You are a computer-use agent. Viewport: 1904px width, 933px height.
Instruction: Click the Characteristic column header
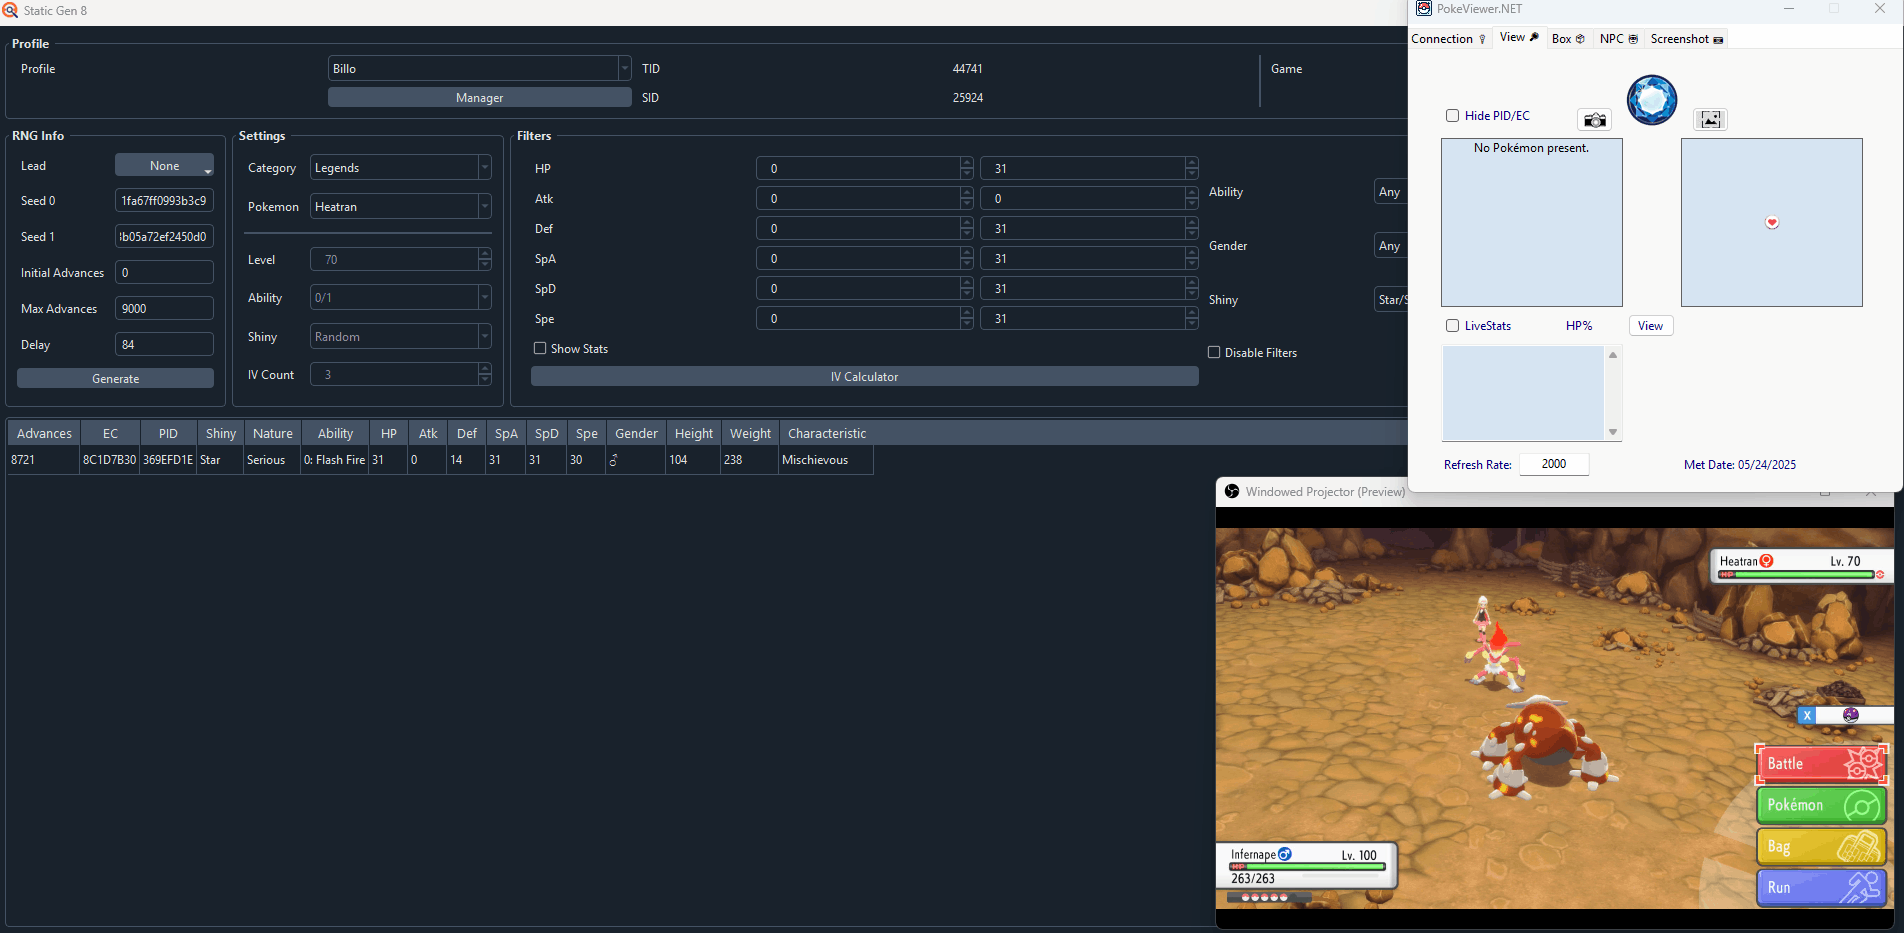point(827,434)
